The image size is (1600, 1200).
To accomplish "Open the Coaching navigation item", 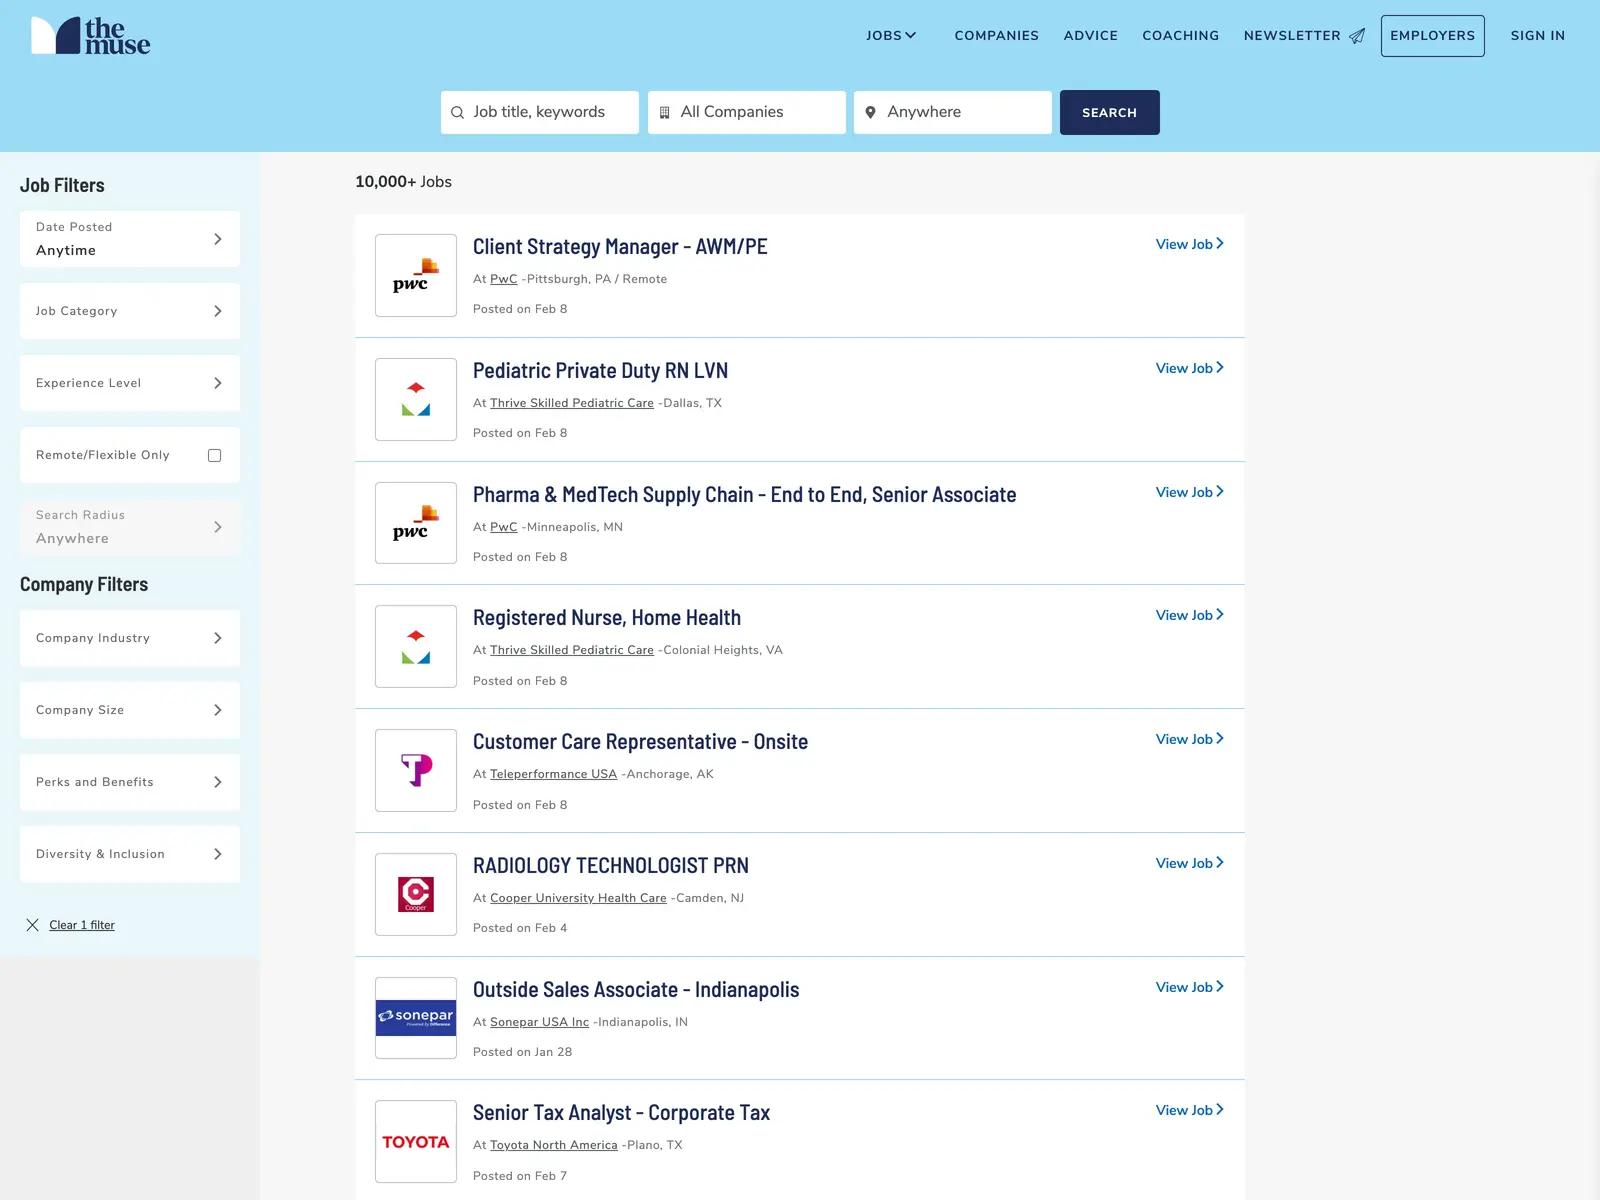I will (x=1180, y=36).
